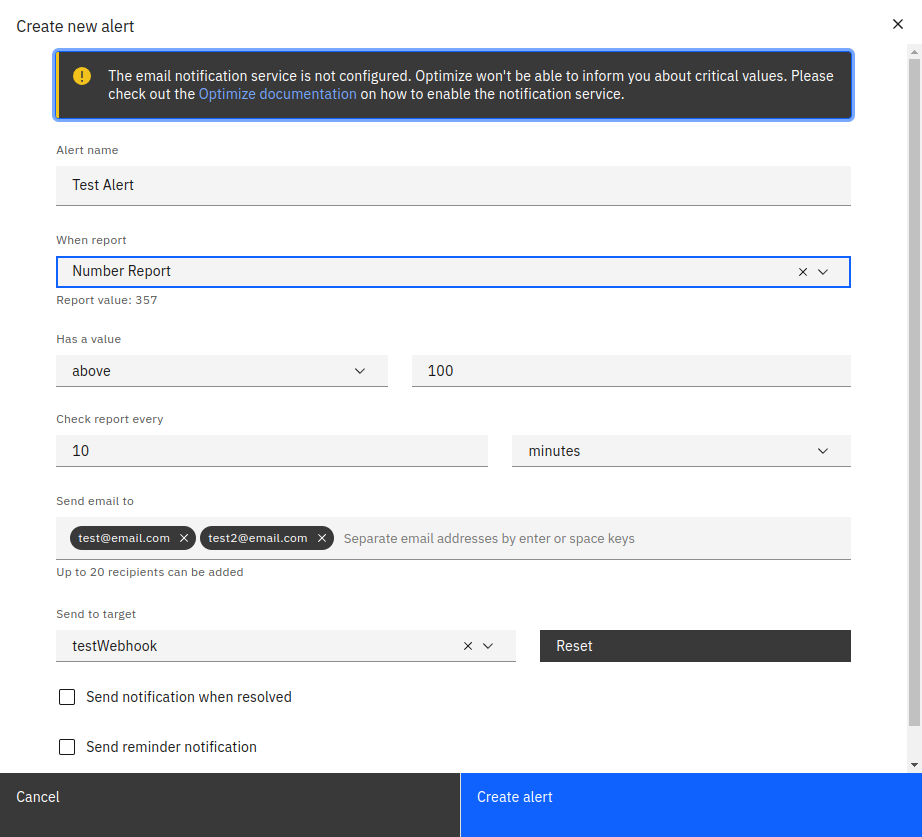The height and width of the screenshot is (837, 922).
Task: Dismiss the warning icon in notification banner
Action: (x=81, y=75)
